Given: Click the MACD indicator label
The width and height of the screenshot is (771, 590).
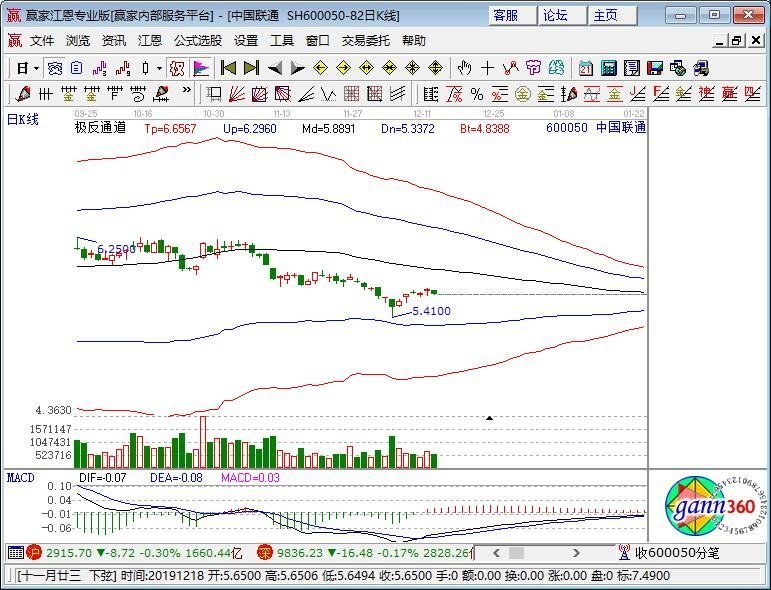Looking at the screenshot, I should click(21, 478).
